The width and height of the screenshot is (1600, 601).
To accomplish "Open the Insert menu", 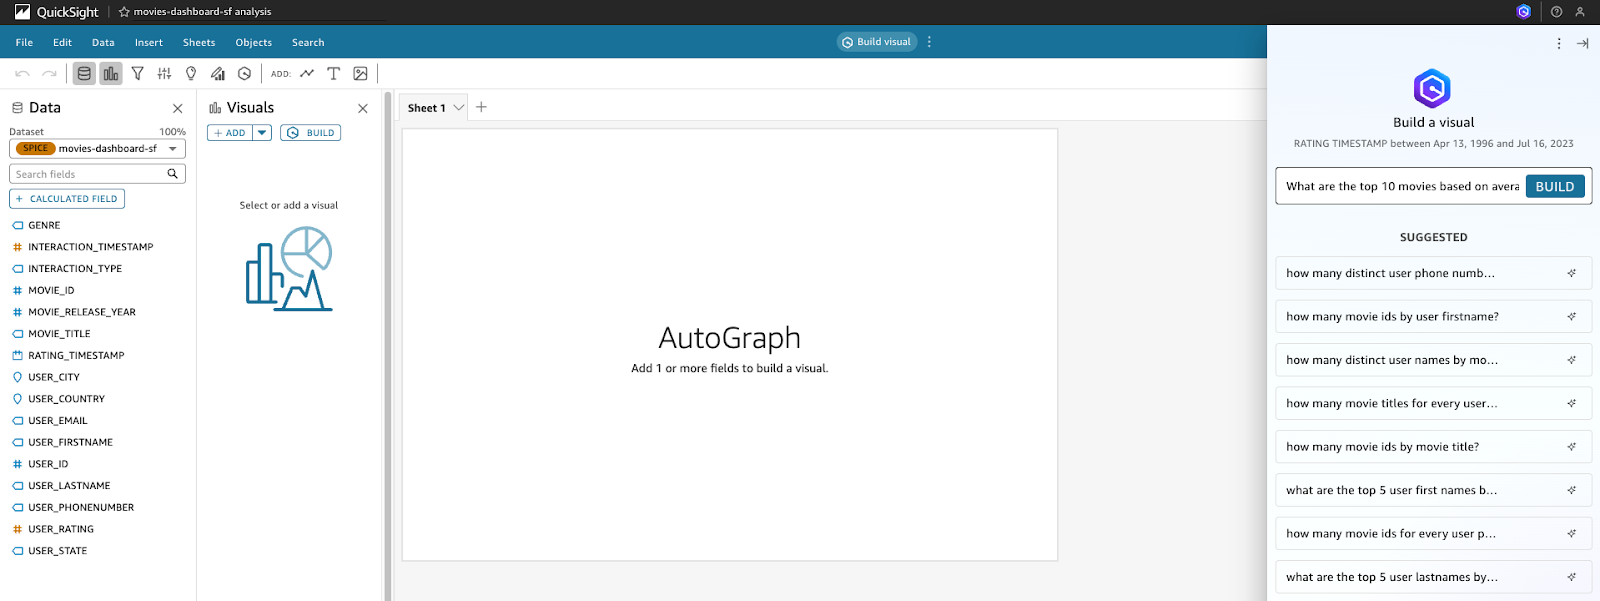I will click(x=148, y=43).
